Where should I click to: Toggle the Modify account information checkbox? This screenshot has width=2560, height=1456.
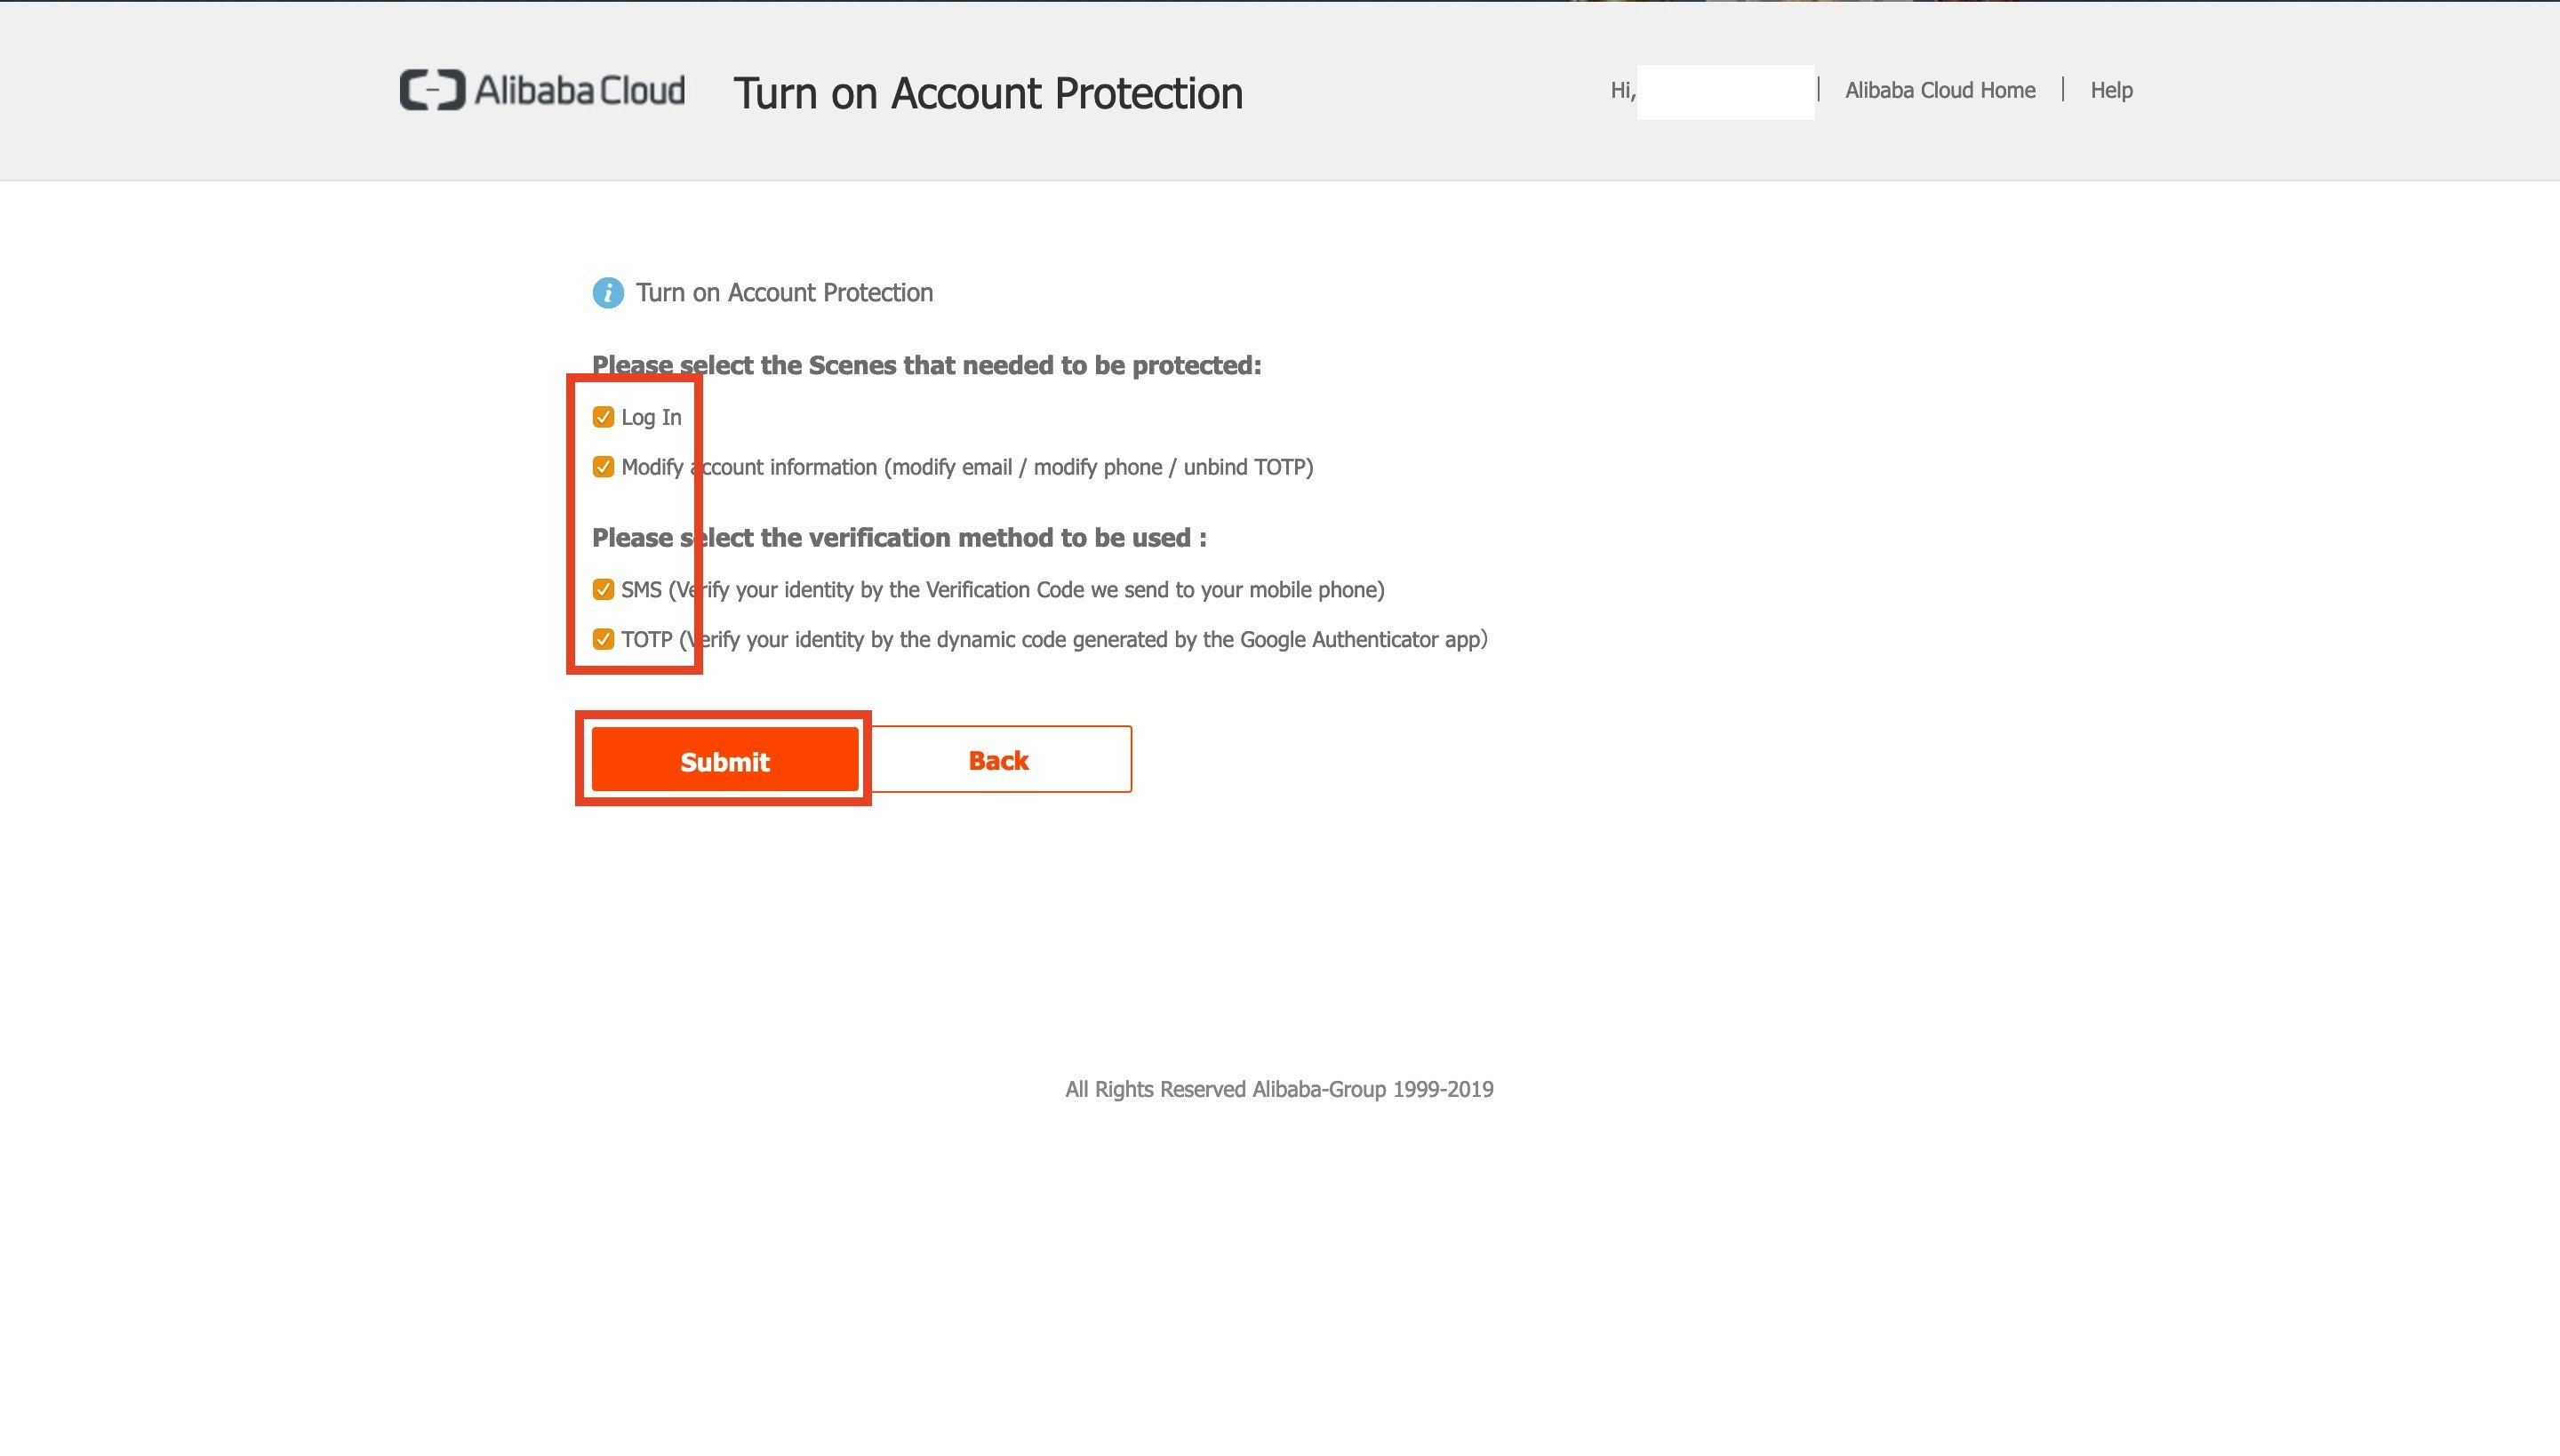[x=603, y=467]
